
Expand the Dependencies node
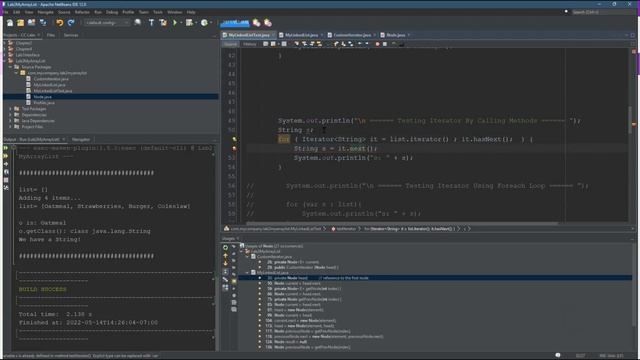[10, 115]
